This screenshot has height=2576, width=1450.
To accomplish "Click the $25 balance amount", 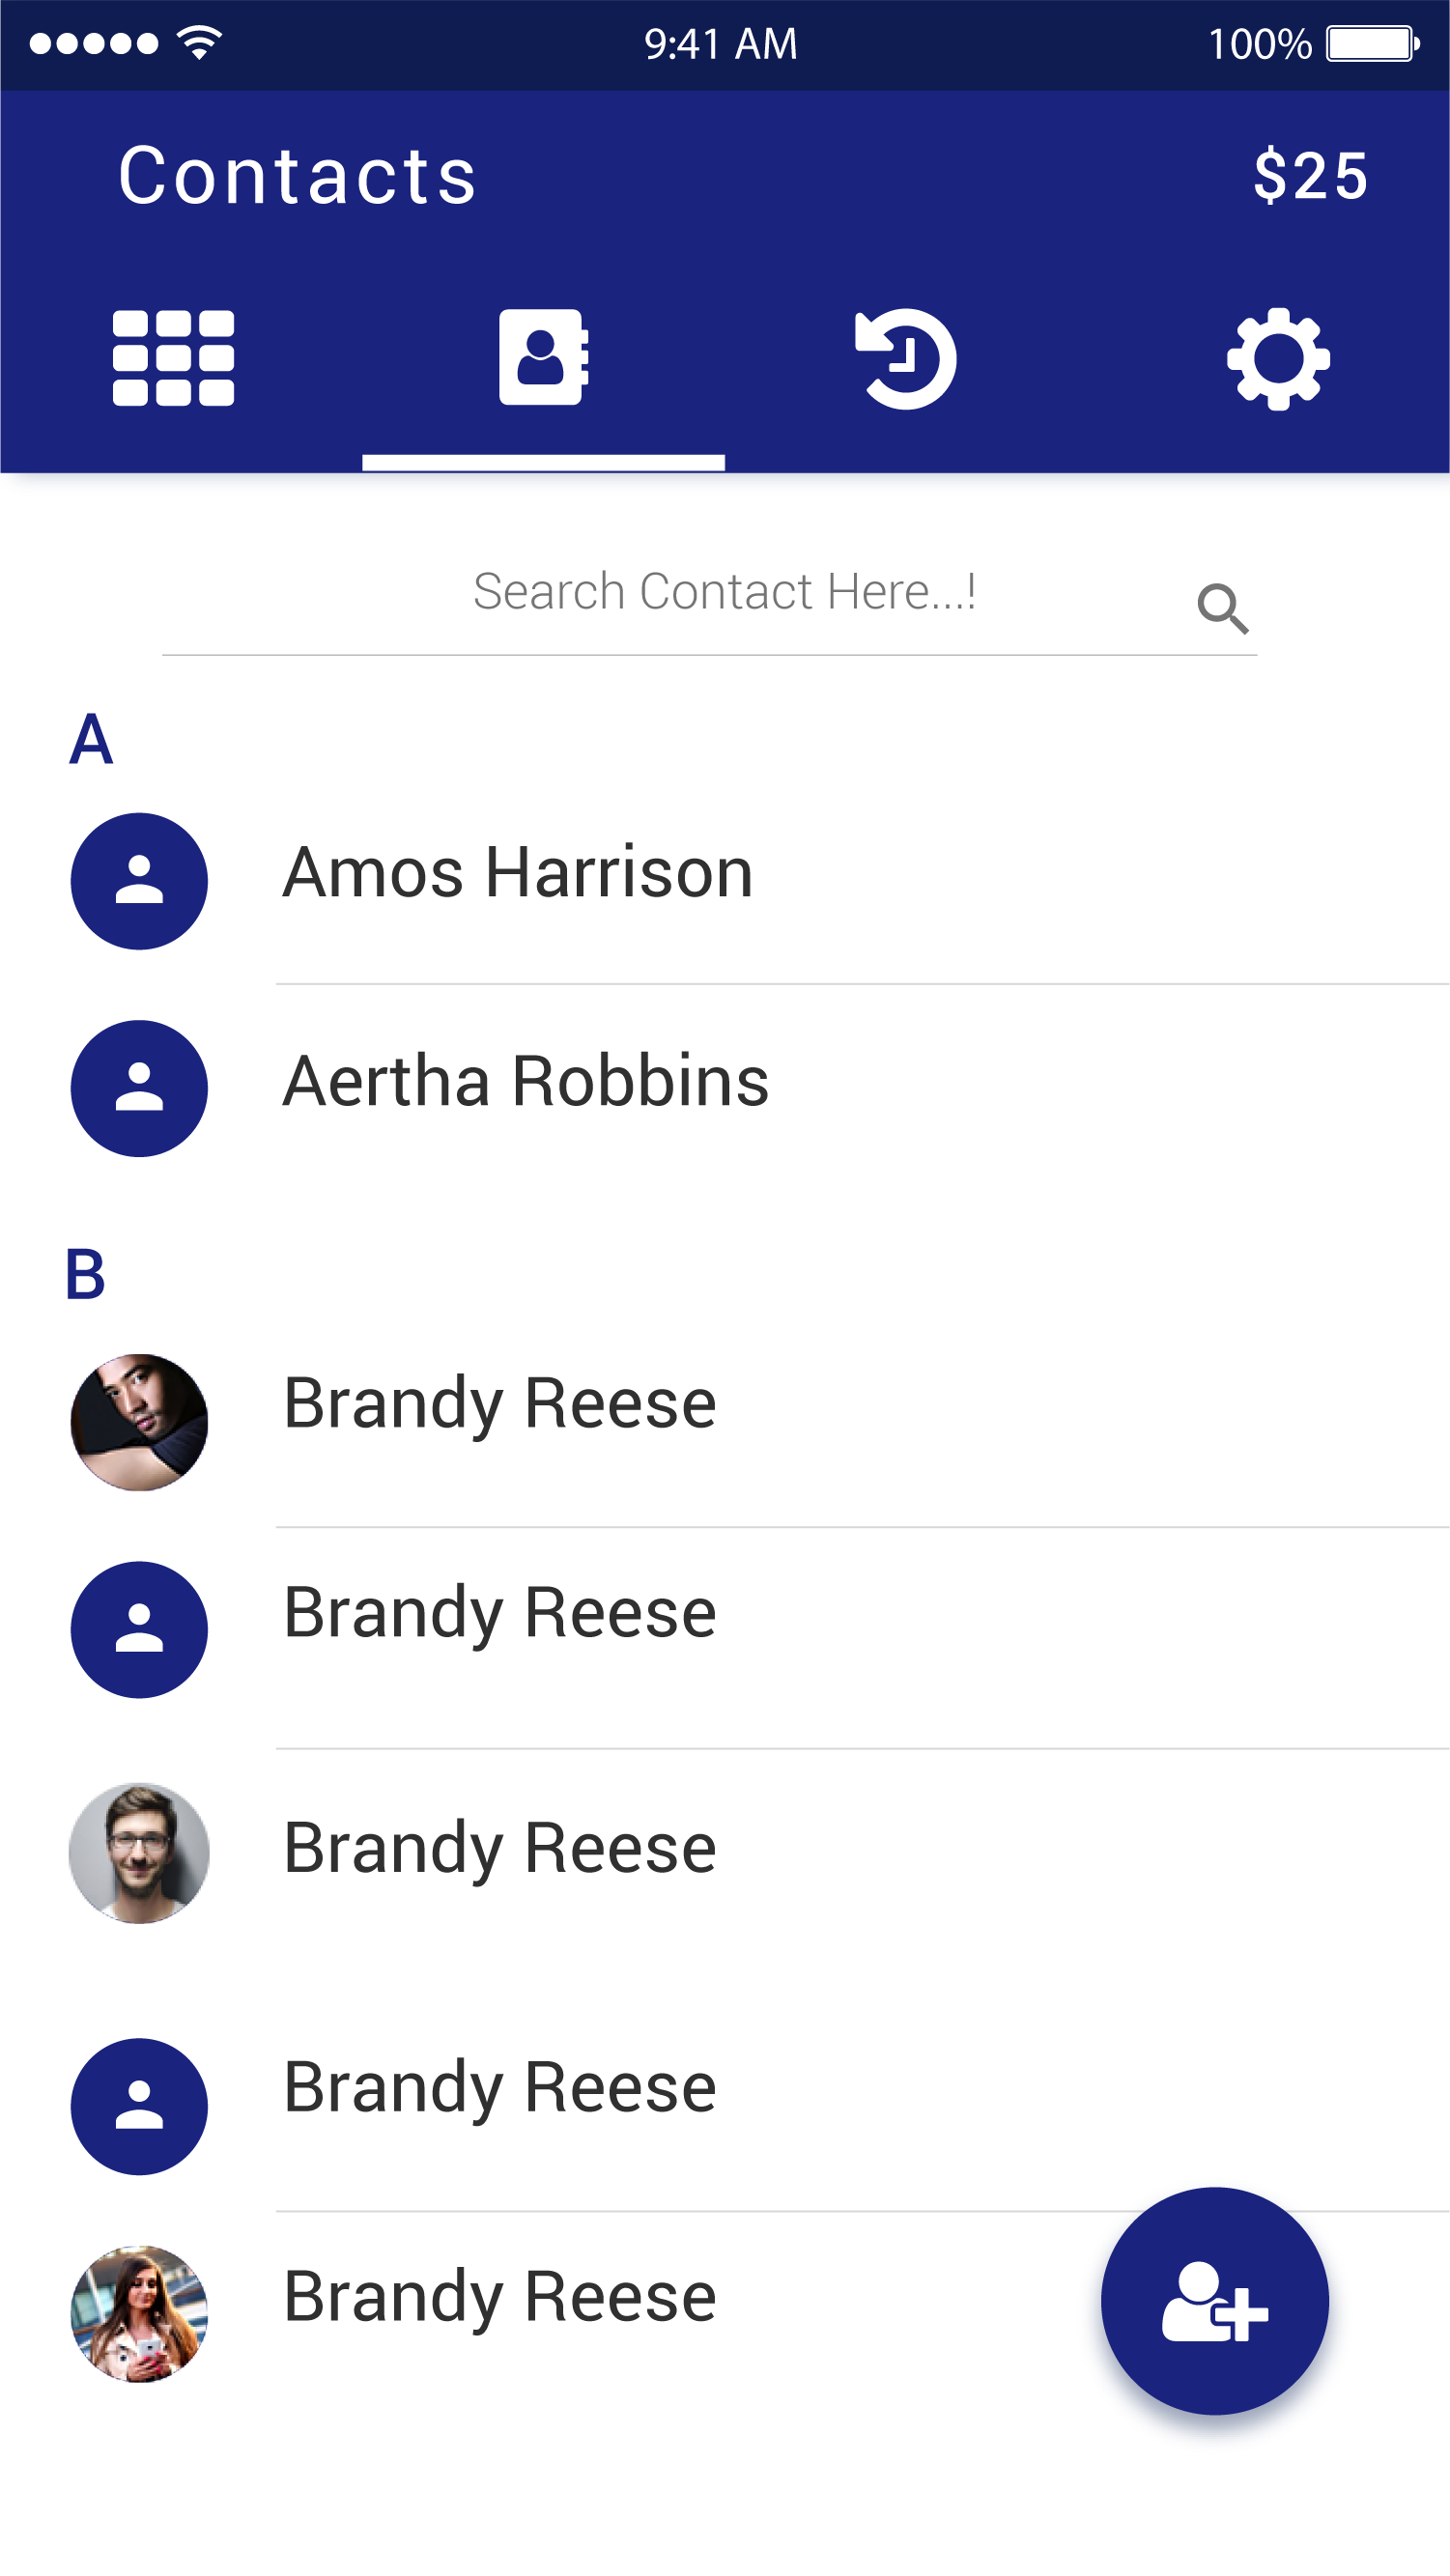I will click(x=1311, y=175).
